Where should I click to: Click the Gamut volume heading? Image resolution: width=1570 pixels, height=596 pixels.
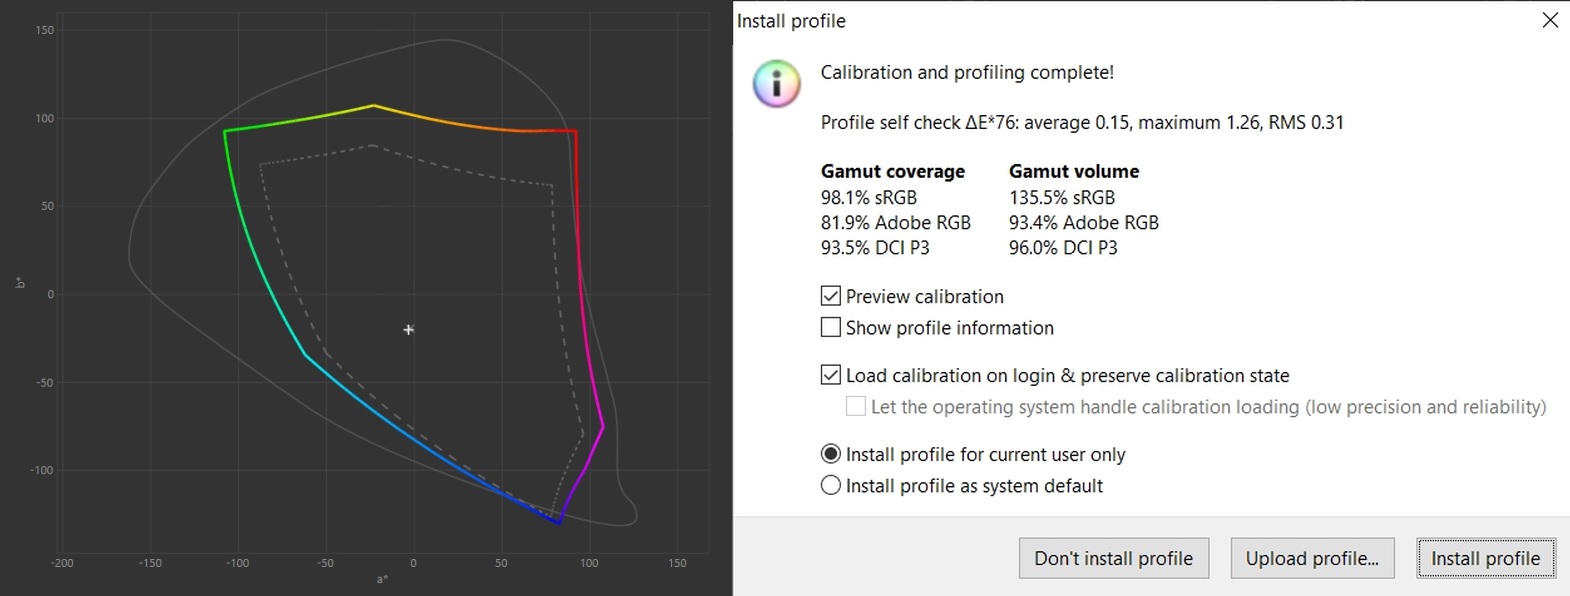click(x=1073, y=171)
